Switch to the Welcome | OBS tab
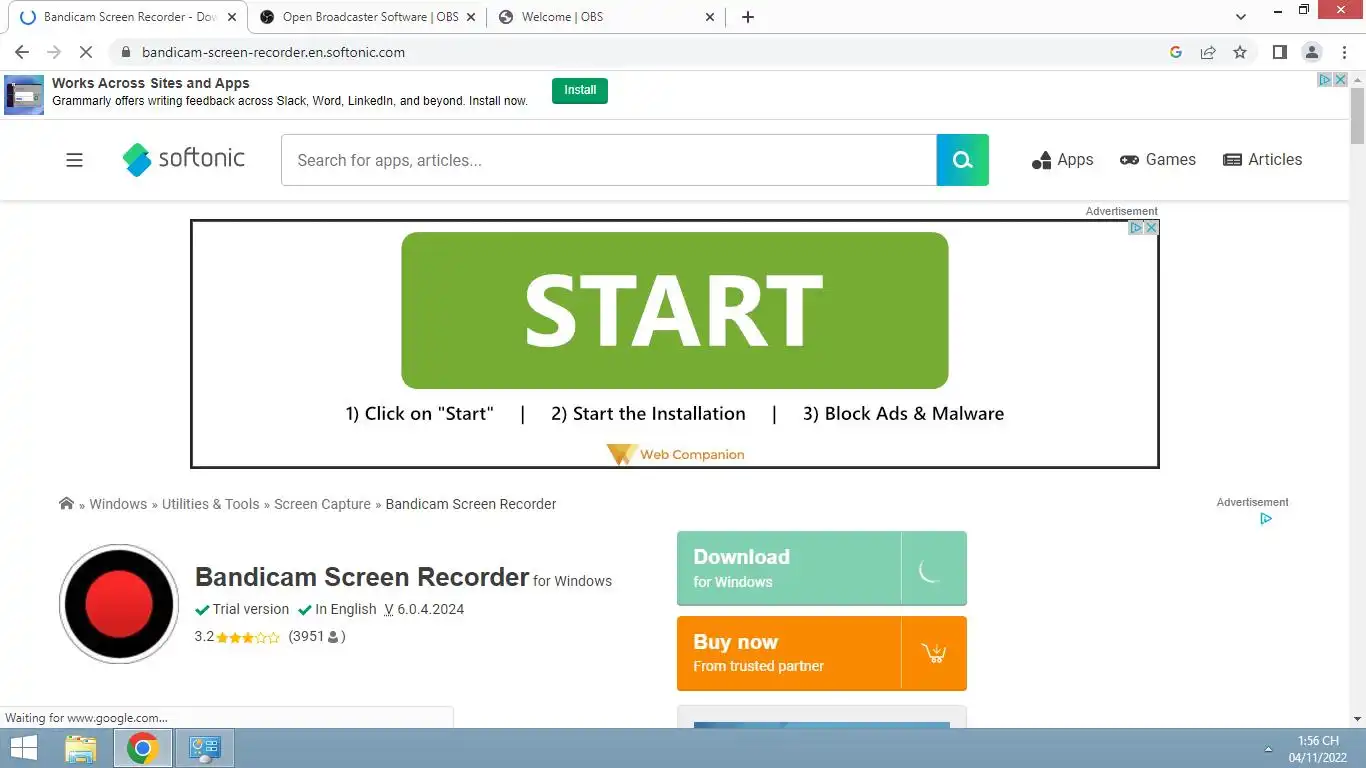 (x=605, y=17)
